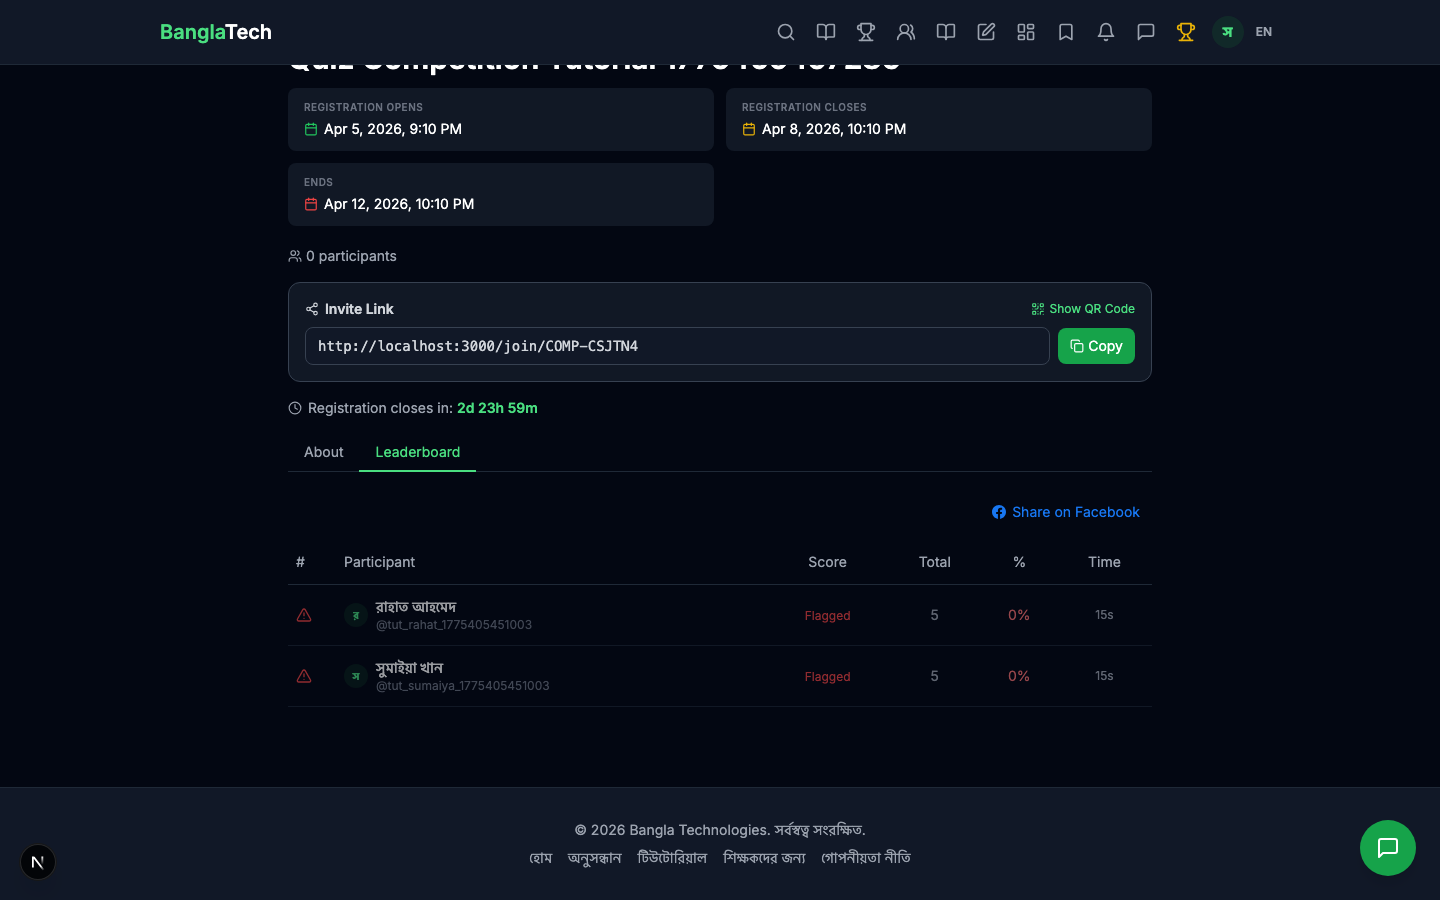Open notifications bell
The width and height of the screenshot is (1440, 900).
tap(1106, 32)
